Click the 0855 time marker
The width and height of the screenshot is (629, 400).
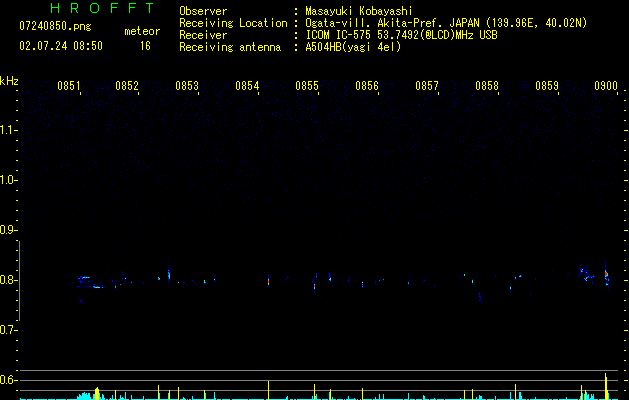tap(307, 86)
